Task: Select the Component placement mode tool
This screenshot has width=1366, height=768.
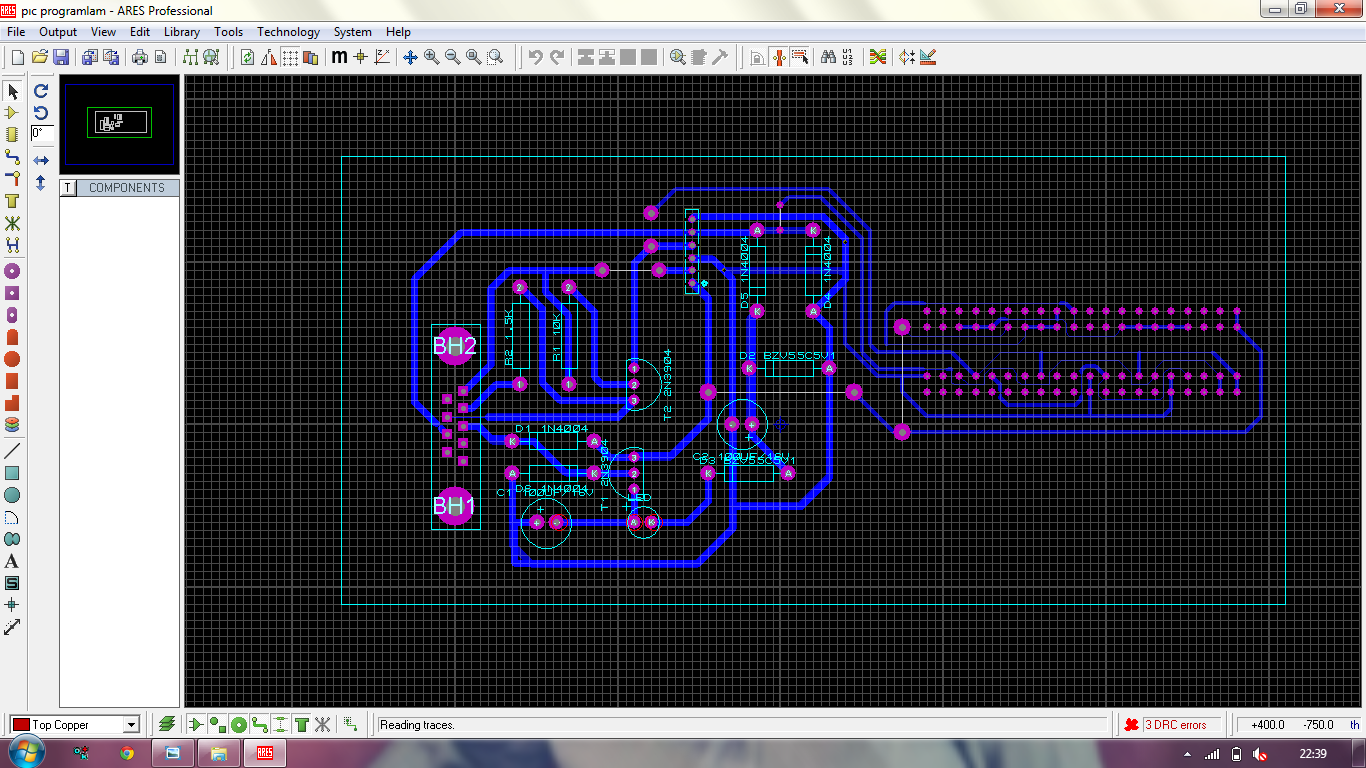Action: point(12,113)
